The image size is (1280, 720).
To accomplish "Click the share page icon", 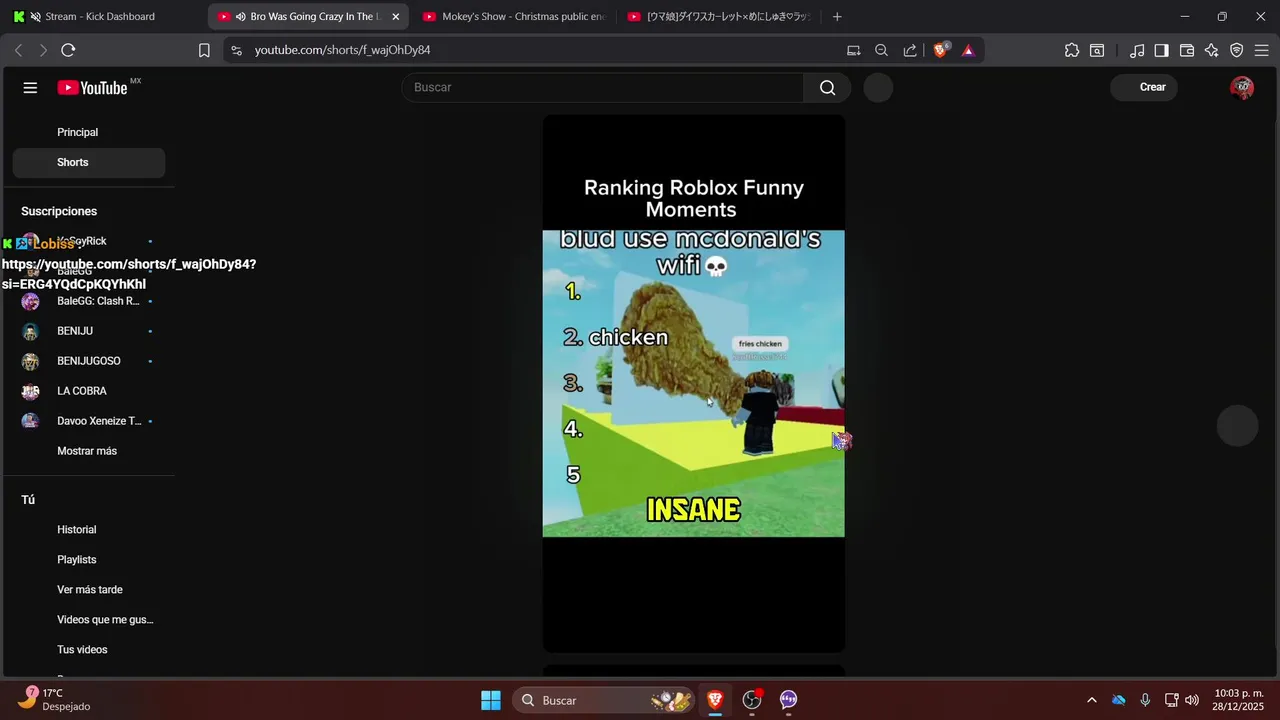I will (x=910, y=50).
